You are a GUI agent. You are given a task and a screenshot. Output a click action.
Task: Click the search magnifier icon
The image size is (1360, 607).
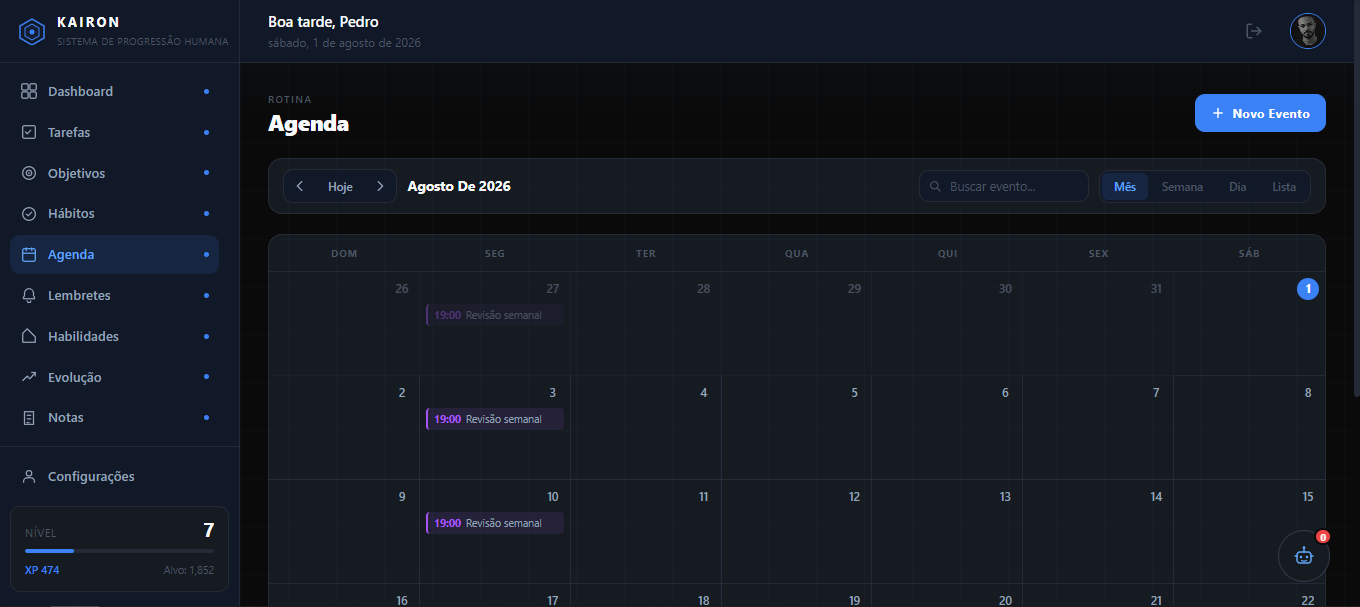[x=936, y=187]
